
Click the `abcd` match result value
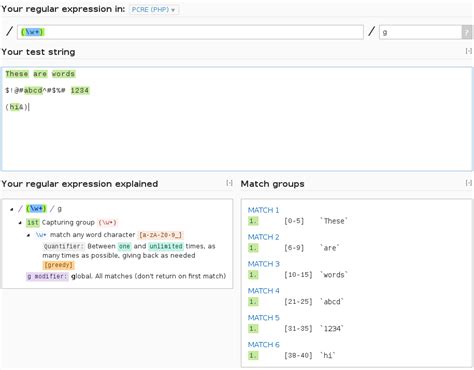[332, 302]
